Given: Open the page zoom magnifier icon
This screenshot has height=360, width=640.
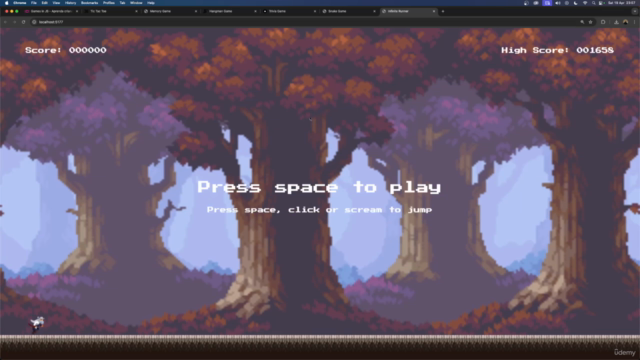Looking at the screenshot, I should pyautogui.click(x=582, y=22).
